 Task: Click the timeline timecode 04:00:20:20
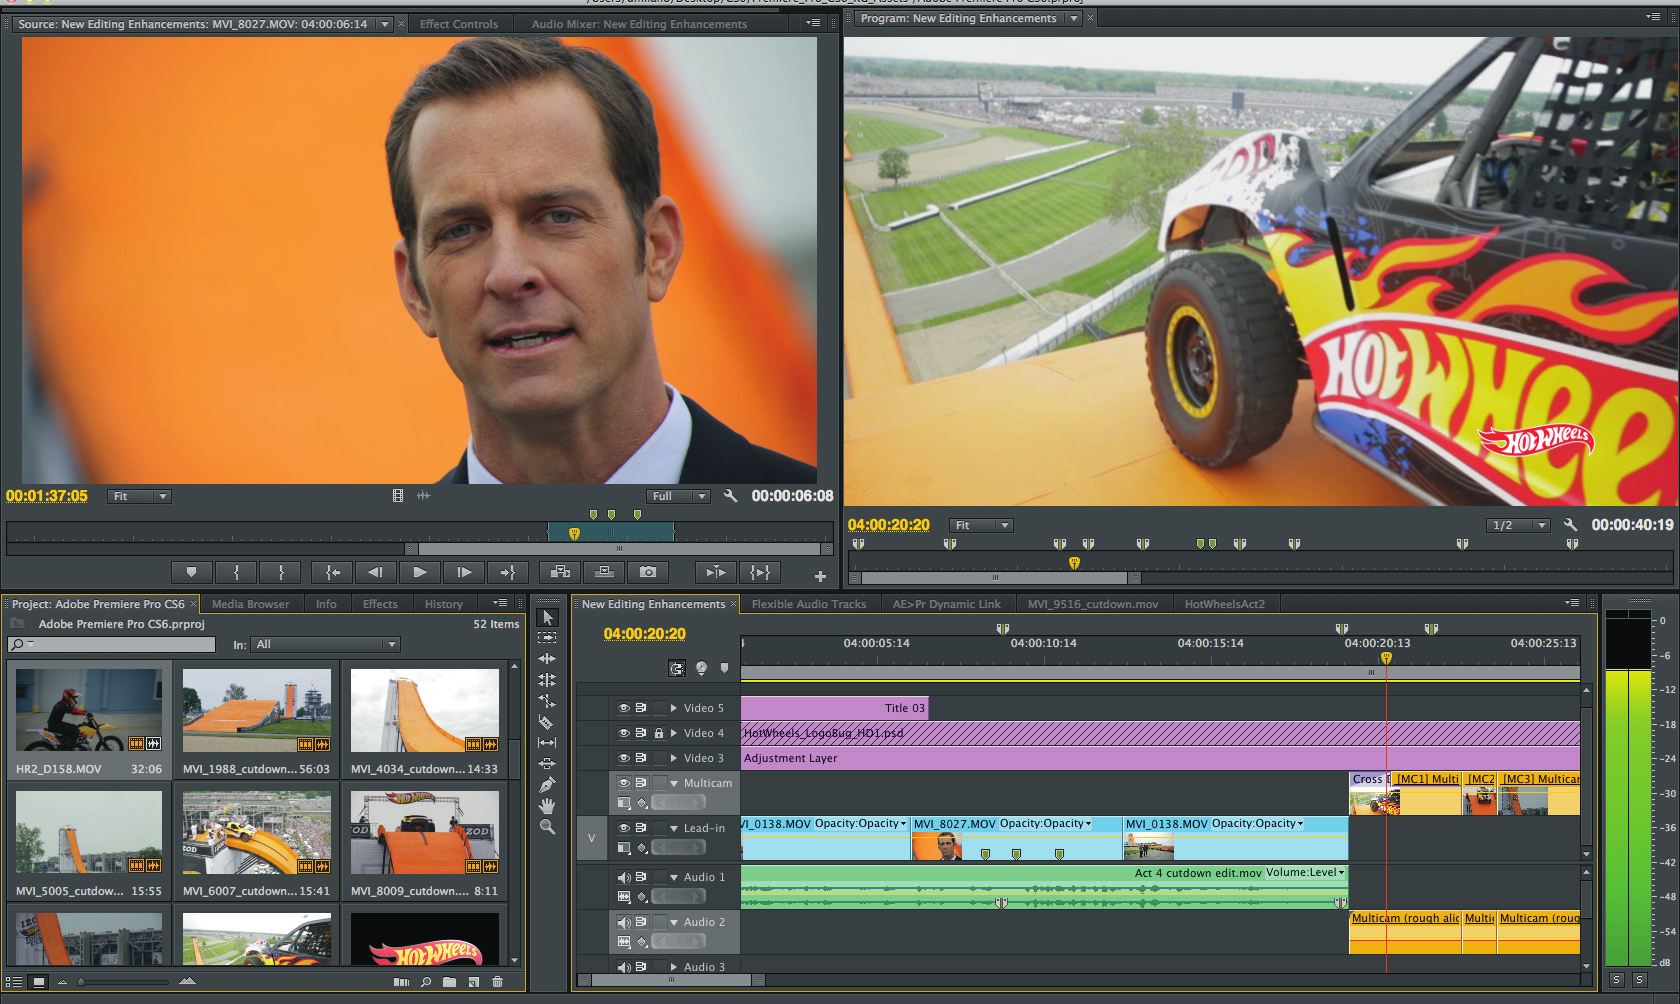pyautogui.click(x=645, y=634)
